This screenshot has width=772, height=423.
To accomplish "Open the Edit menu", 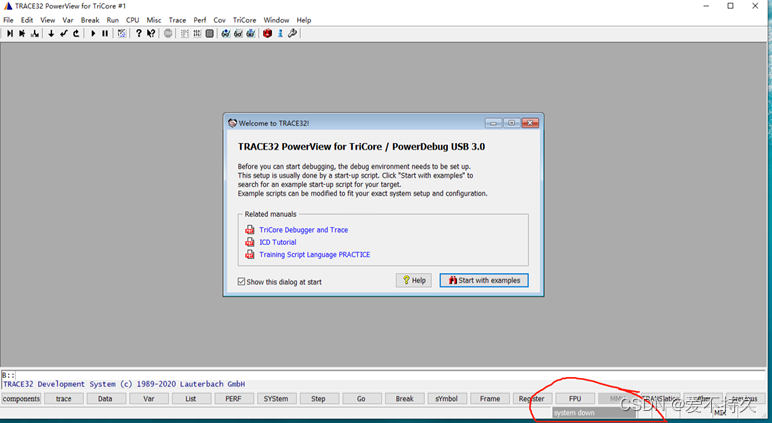I will (x=27, y=20).
